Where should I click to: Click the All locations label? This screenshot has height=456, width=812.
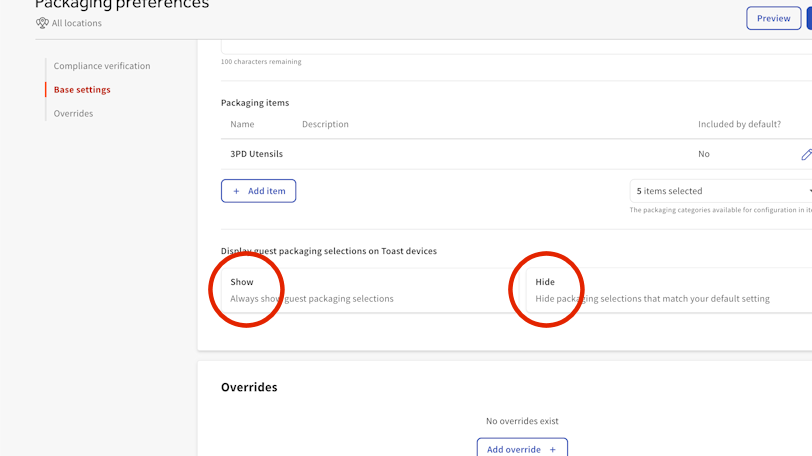[x=77, y=23]
